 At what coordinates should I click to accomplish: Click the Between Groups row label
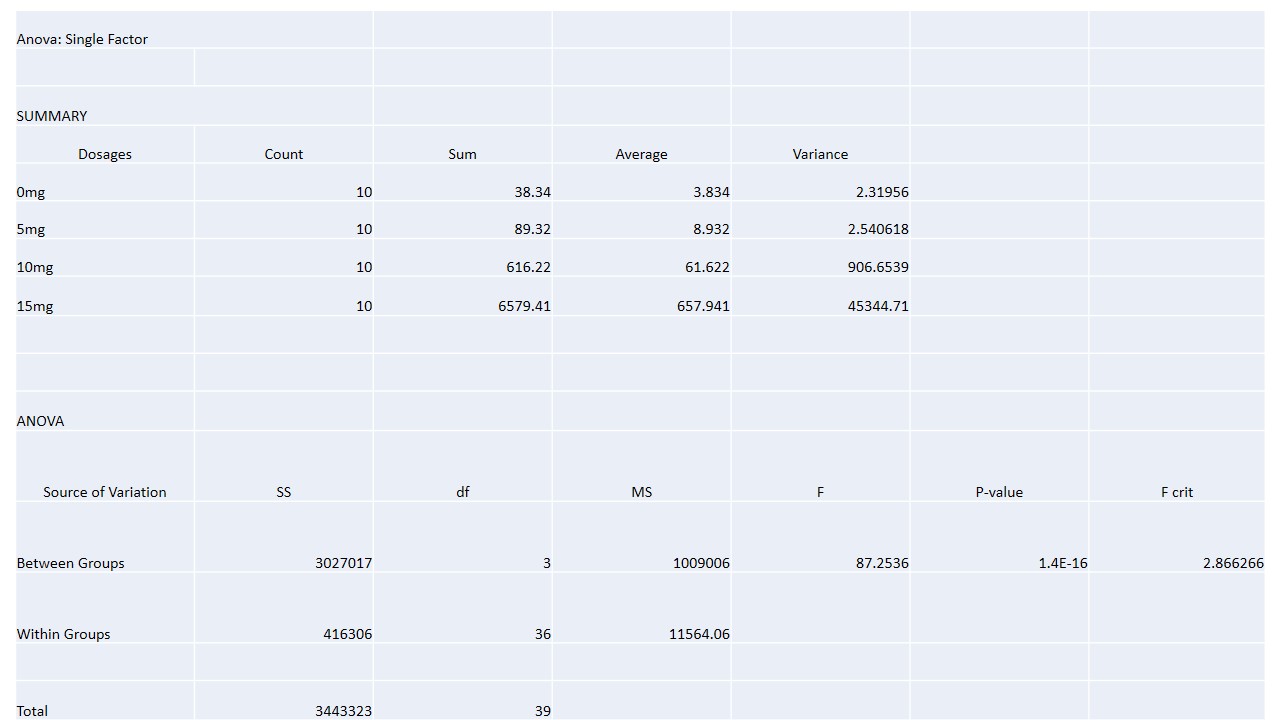(72, 563)
